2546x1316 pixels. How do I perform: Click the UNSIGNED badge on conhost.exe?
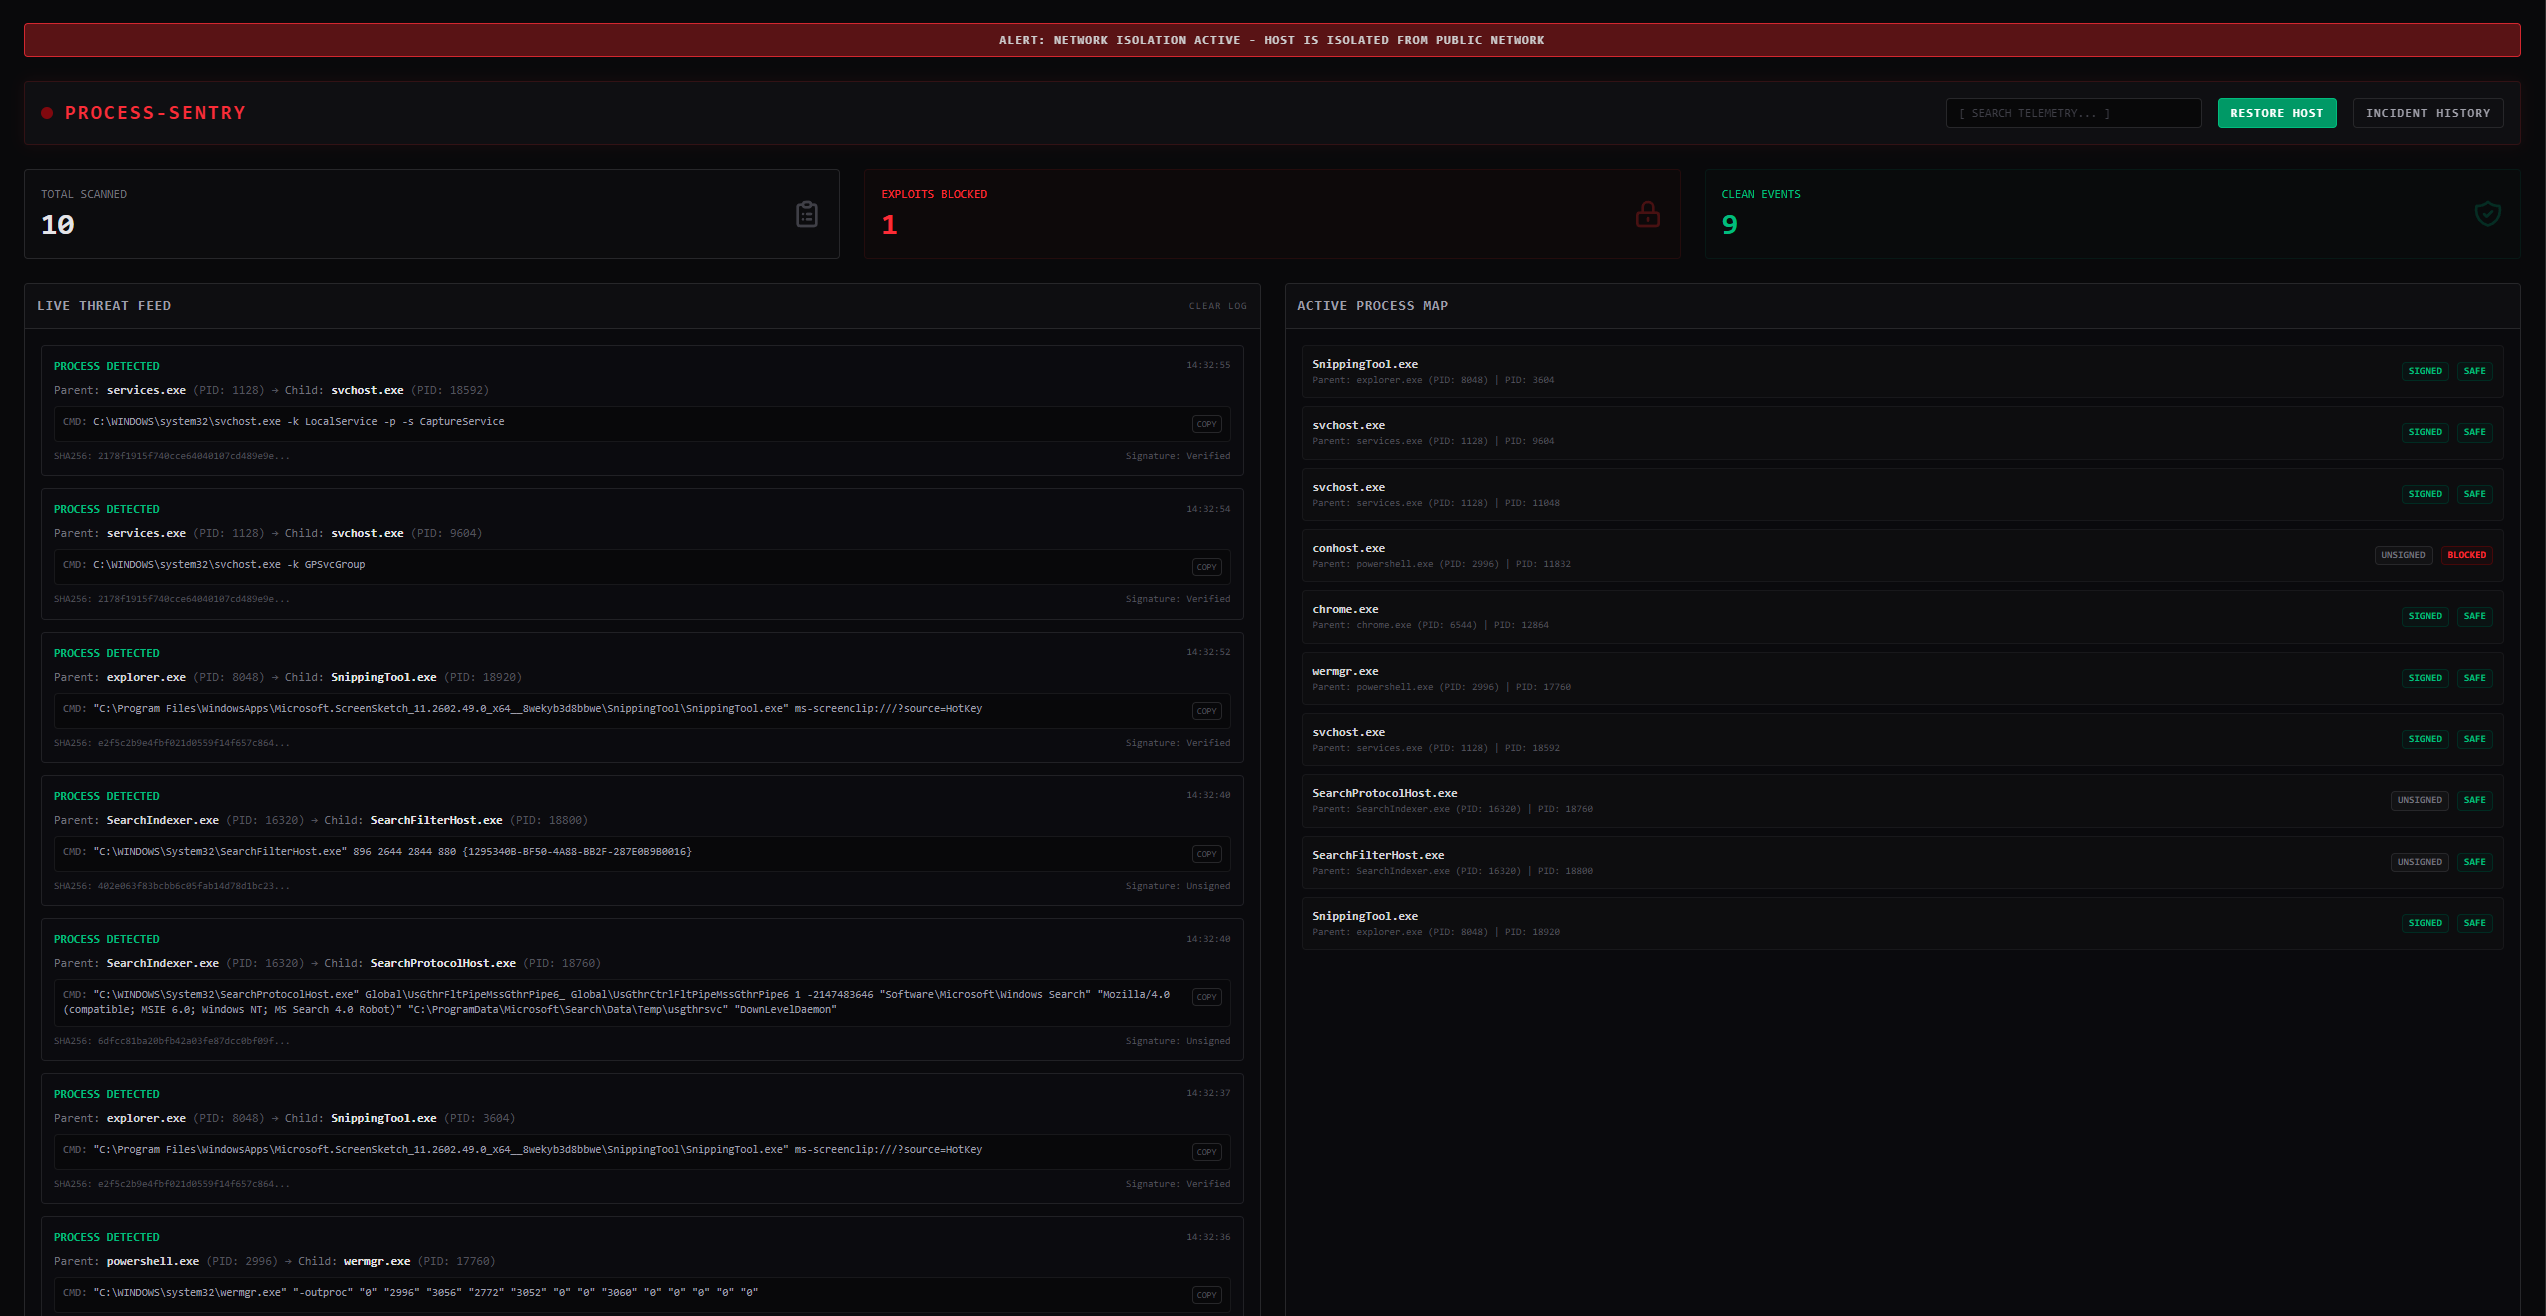tap(2402, 555)
